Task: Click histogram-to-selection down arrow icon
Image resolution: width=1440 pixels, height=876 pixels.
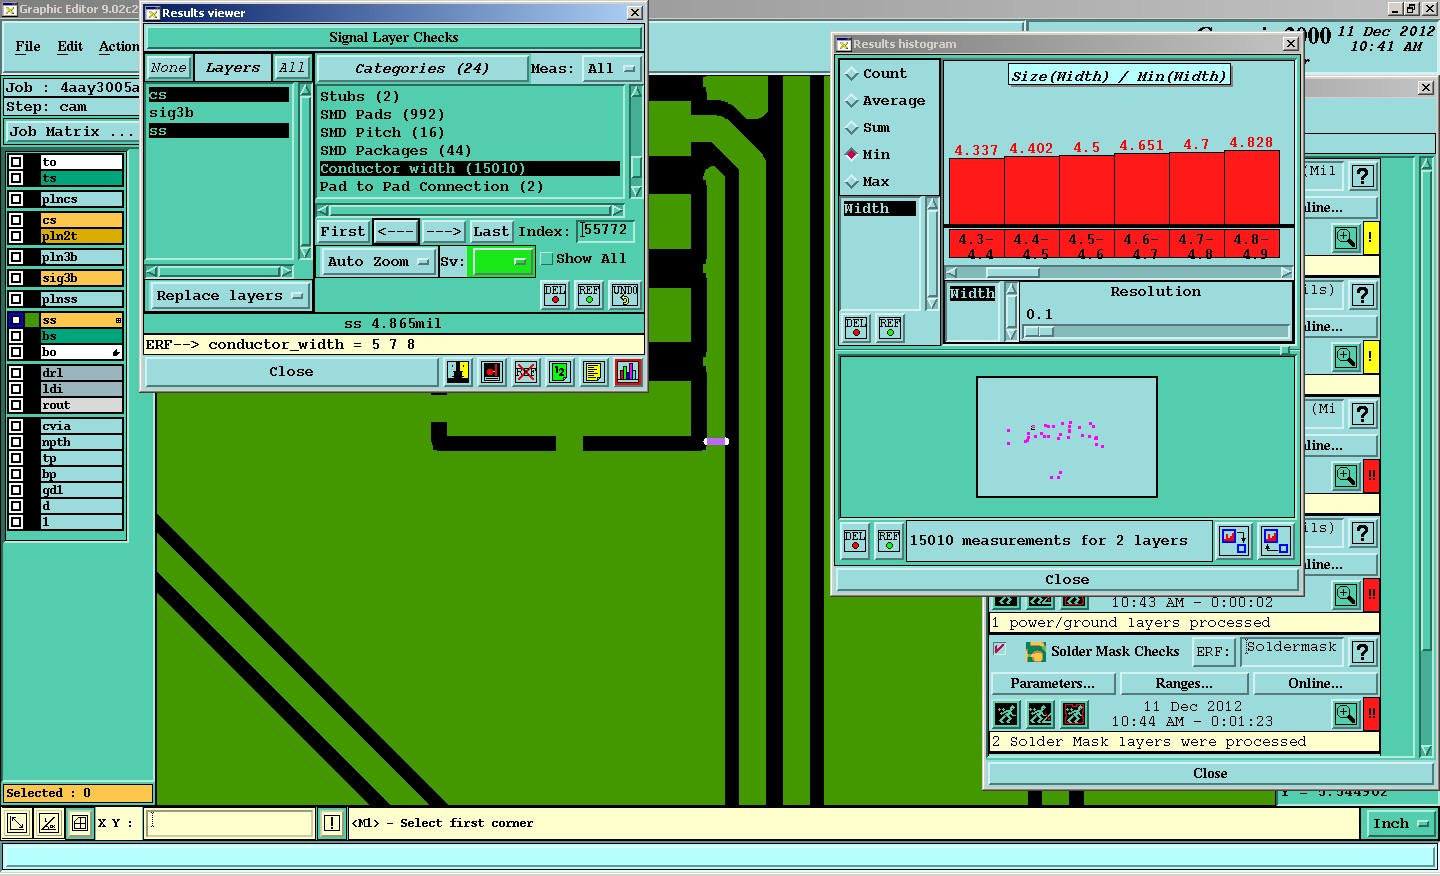Action: (1234, 541)
